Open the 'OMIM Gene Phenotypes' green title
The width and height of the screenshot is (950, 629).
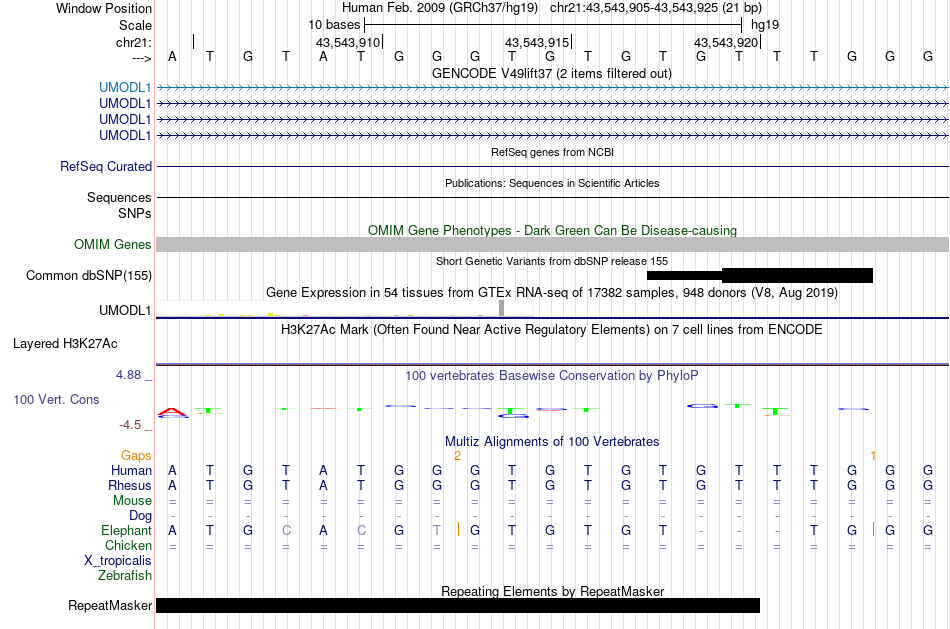pyautogui.click(x=552, y=230)
